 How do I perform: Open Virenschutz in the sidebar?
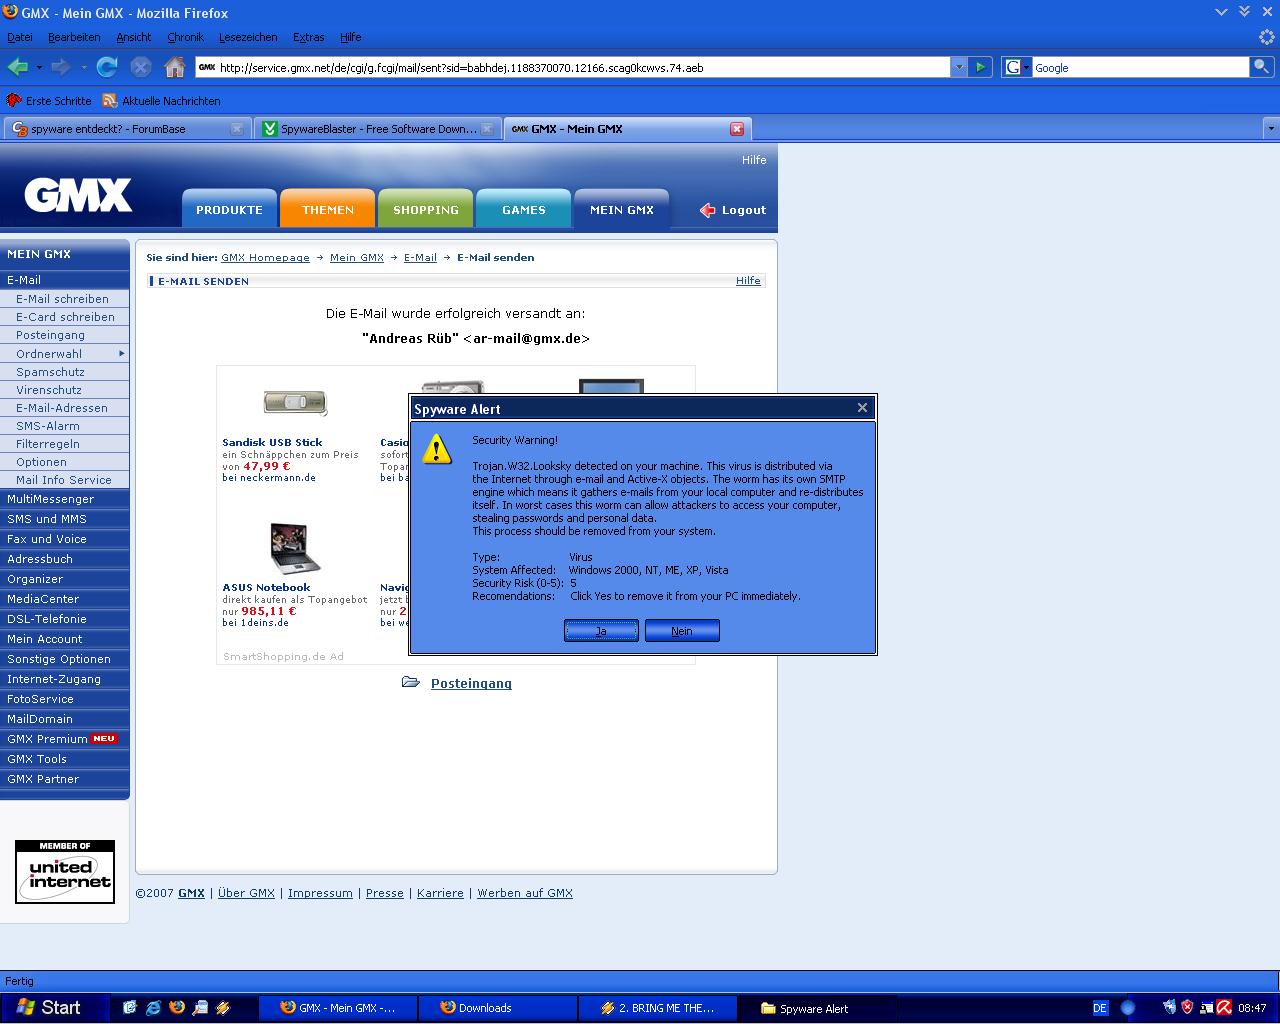[x=49, y=390]
